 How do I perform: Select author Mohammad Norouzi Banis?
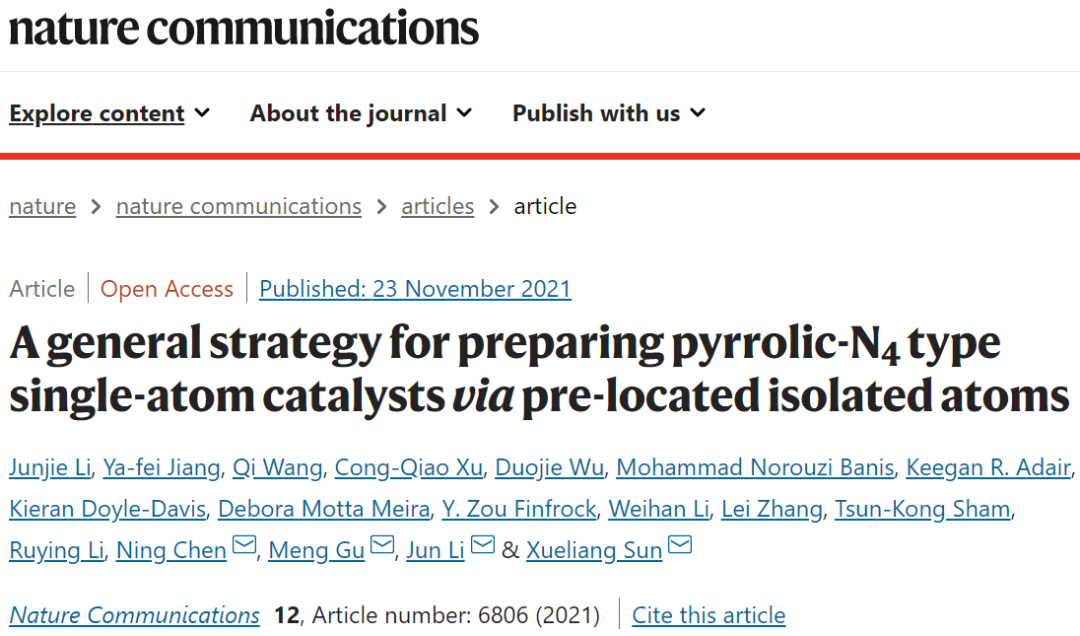click(x=755, y=468)
